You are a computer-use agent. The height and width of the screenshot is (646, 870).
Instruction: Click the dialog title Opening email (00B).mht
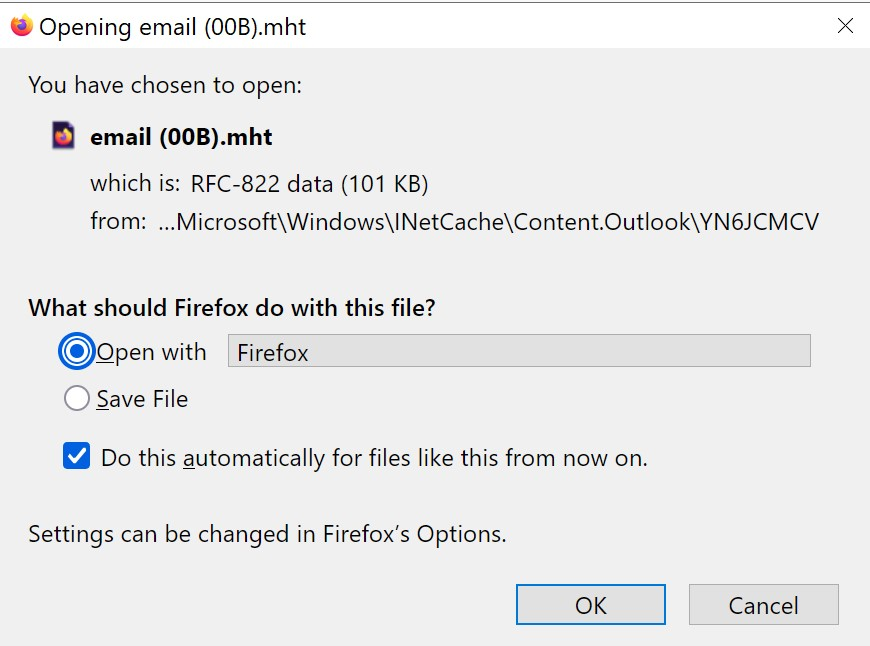[x=173, y=27]
